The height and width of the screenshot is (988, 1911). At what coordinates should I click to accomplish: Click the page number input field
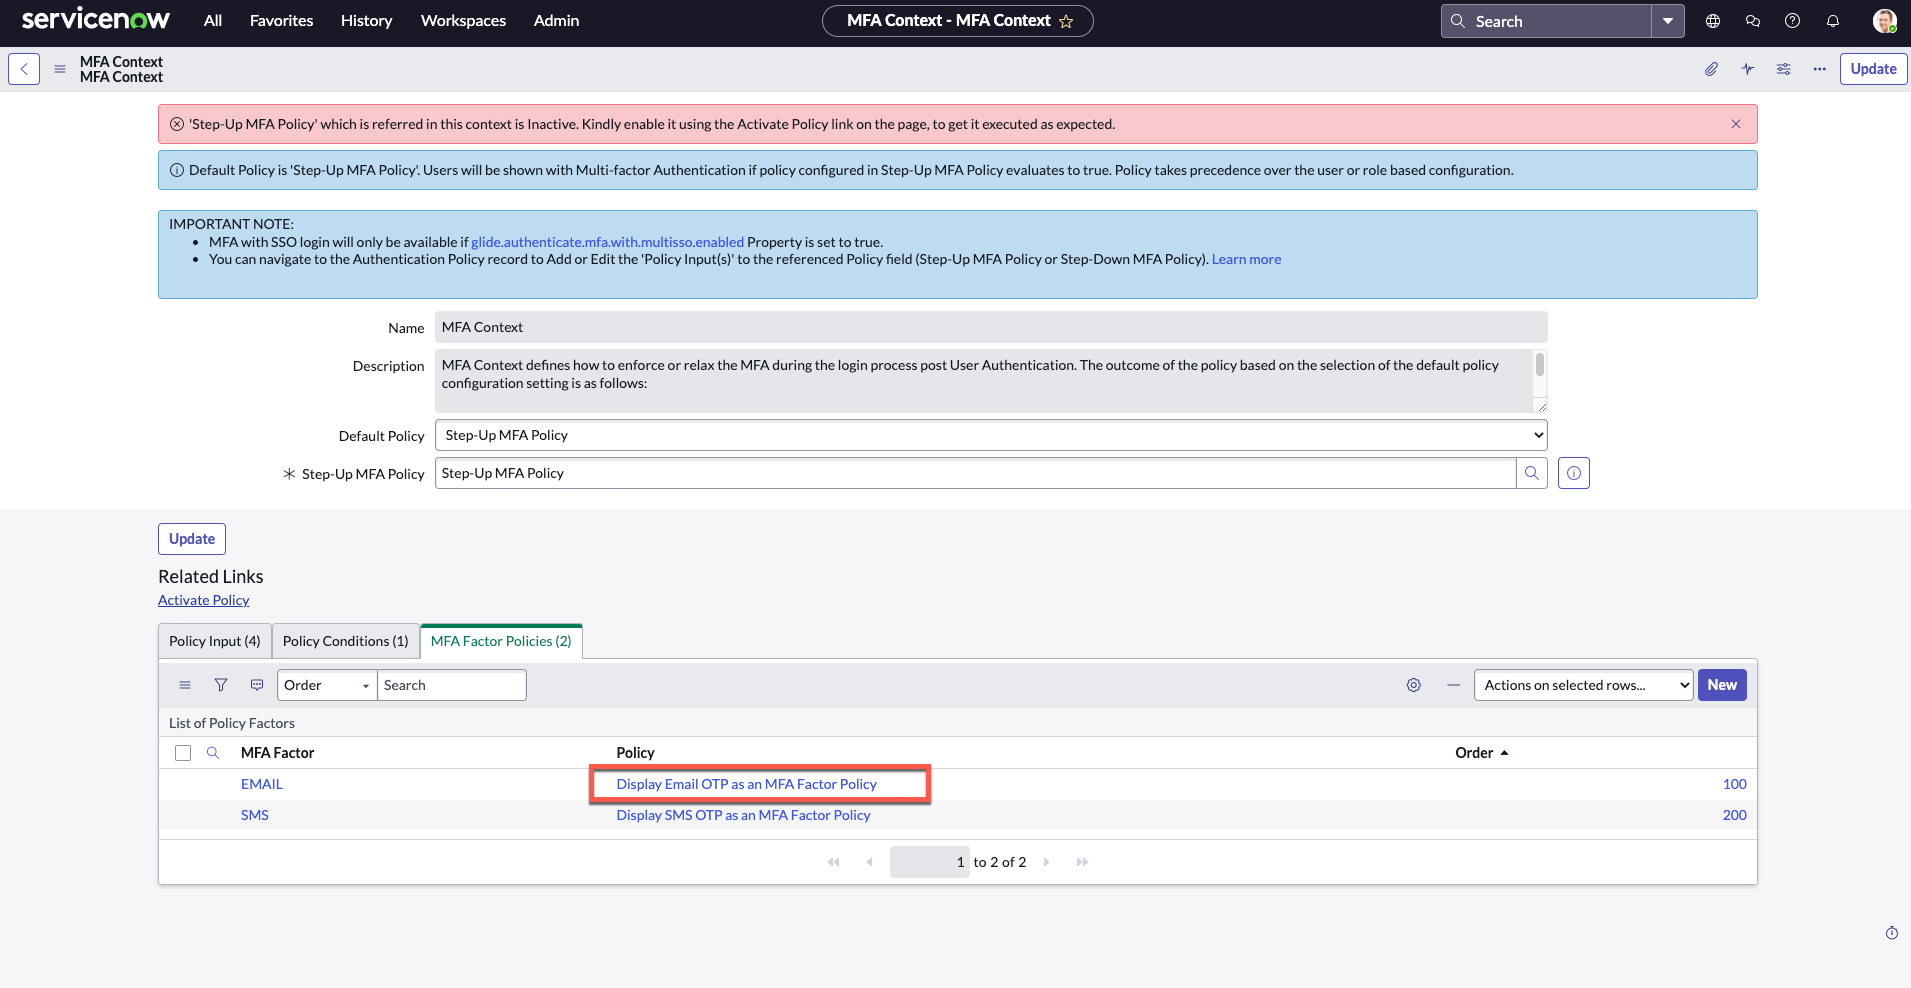930,862
